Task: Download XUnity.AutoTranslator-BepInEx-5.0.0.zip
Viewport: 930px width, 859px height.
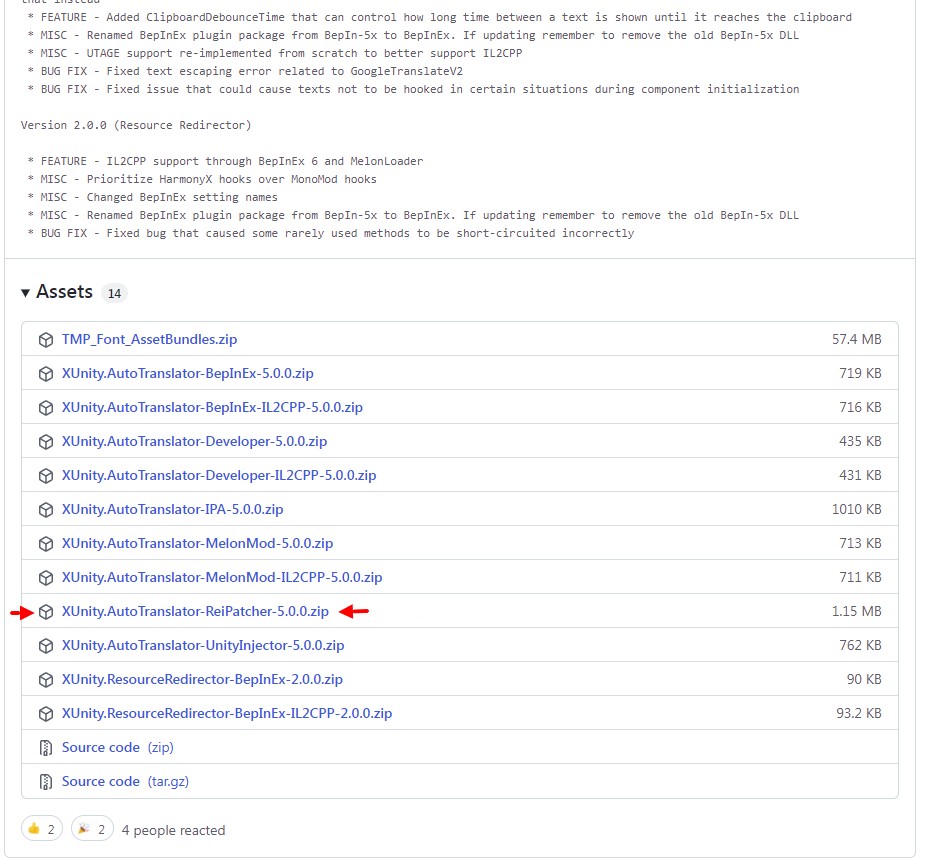Action: (x=187, y=373)
